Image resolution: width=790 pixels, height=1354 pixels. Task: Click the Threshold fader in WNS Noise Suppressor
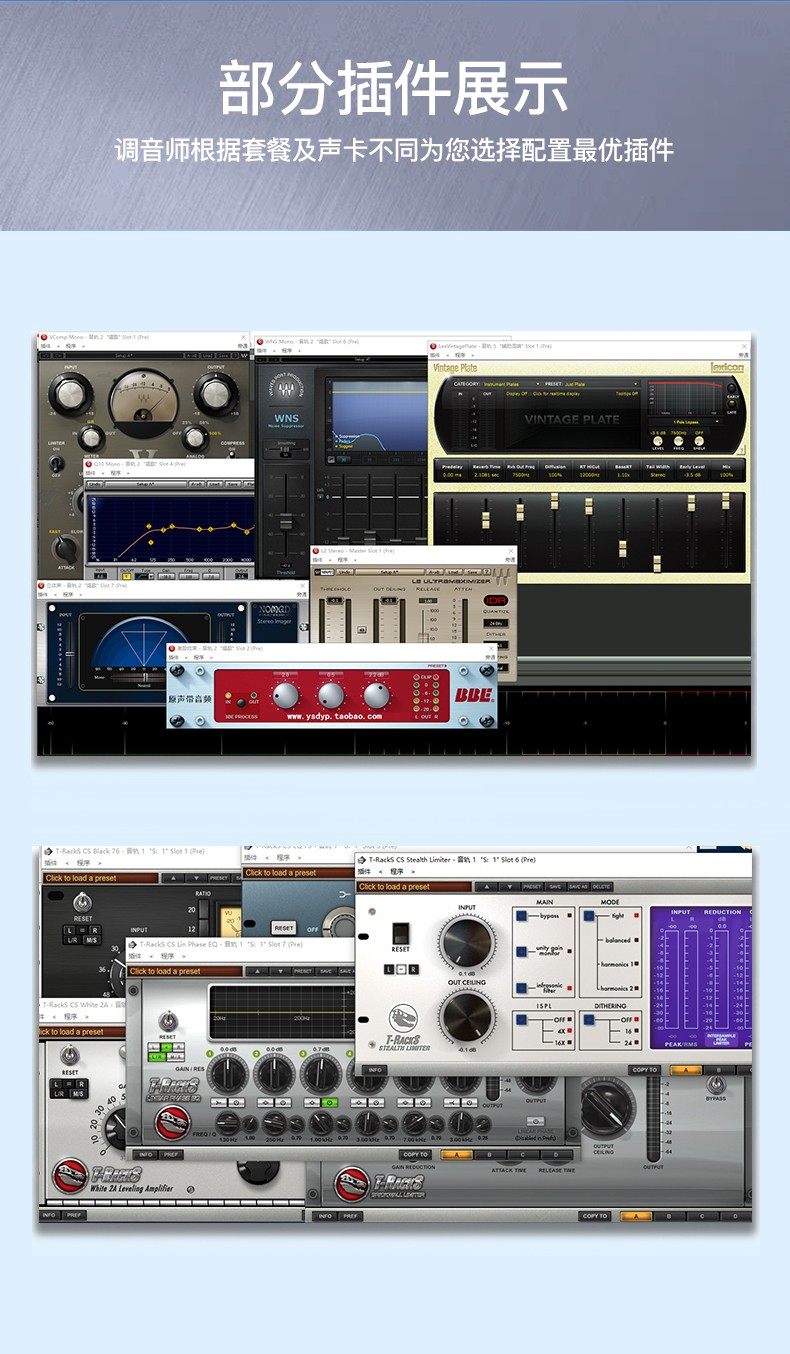pyautogui.click(x=286, y=523)
